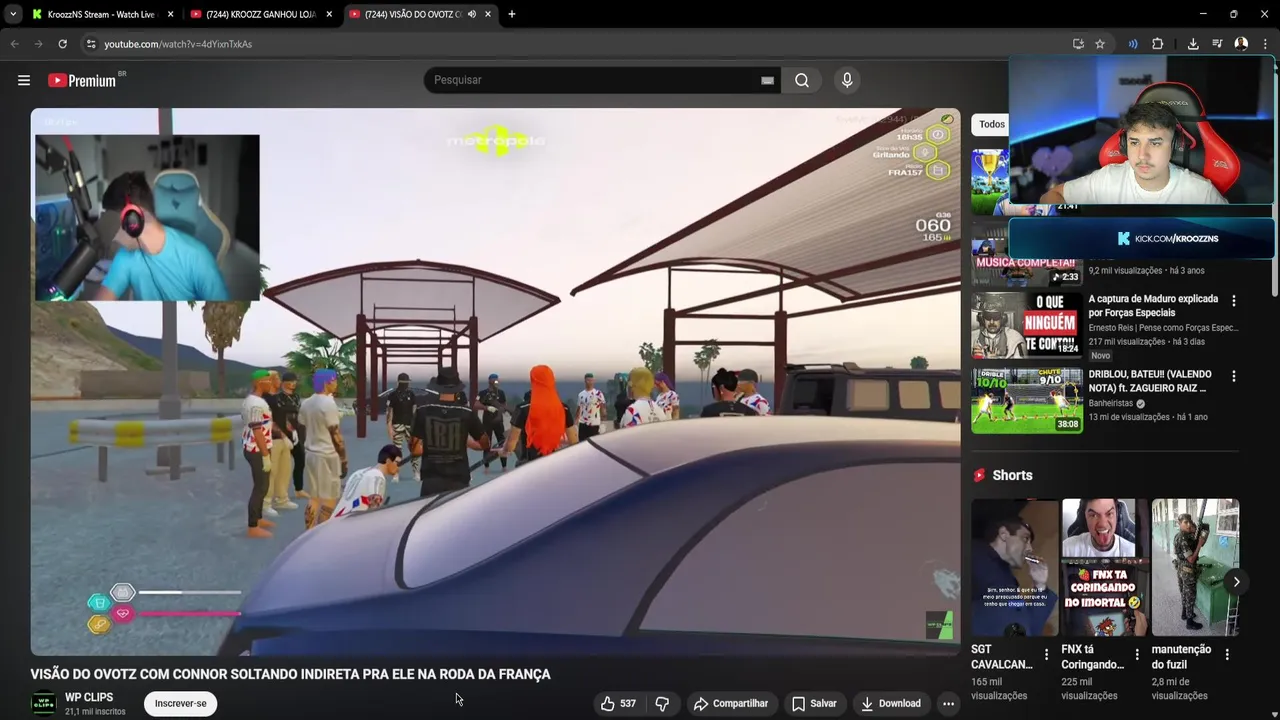Show next Shorts with right arrow
1280x720 pixels.
tap(1236, 582)
